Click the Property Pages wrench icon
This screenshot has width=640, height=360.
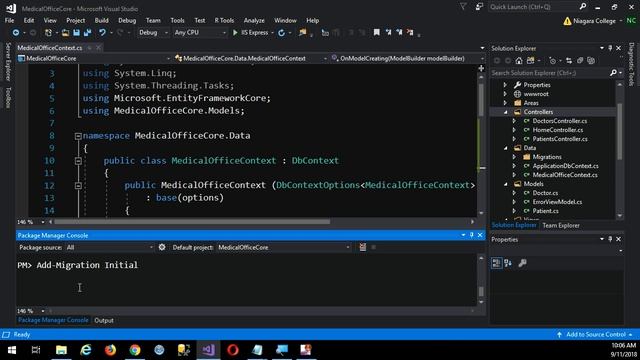pyautogui.click(x=522, y=263)
